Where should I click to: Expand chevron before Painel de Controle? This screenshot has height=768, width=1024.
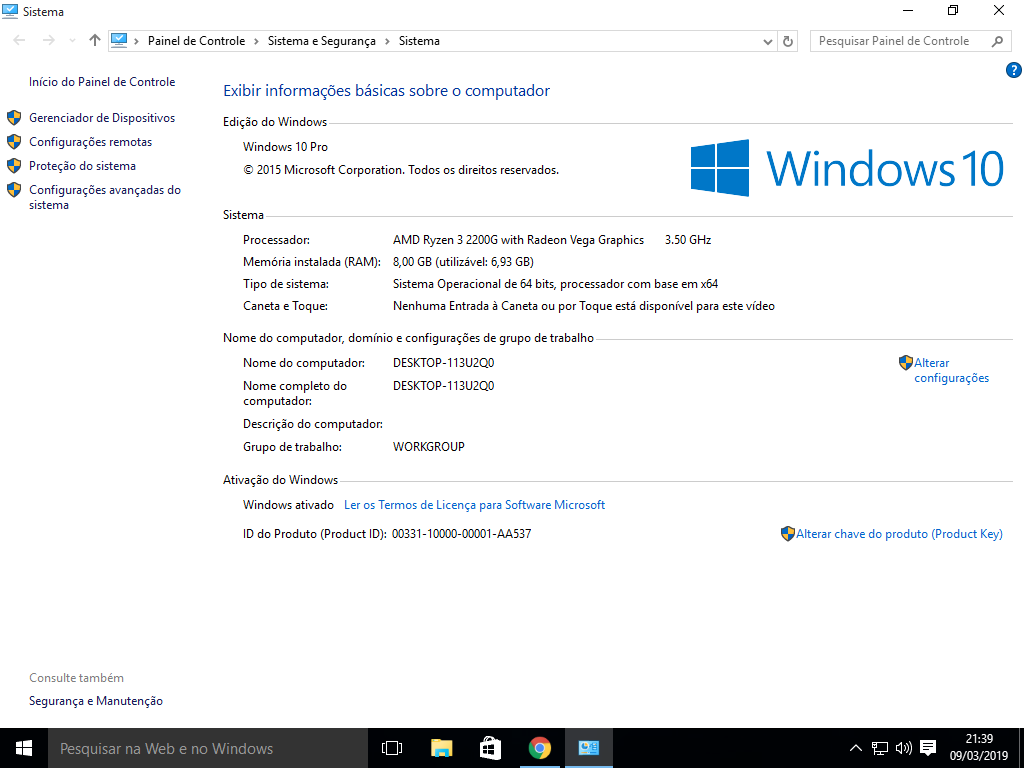[136, 41]
